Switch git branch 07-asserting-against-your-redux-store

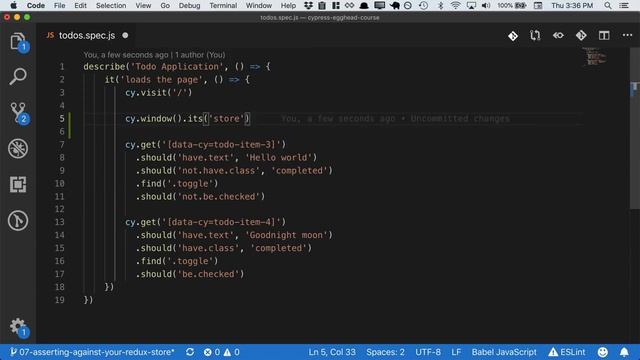tap(92, 352)
